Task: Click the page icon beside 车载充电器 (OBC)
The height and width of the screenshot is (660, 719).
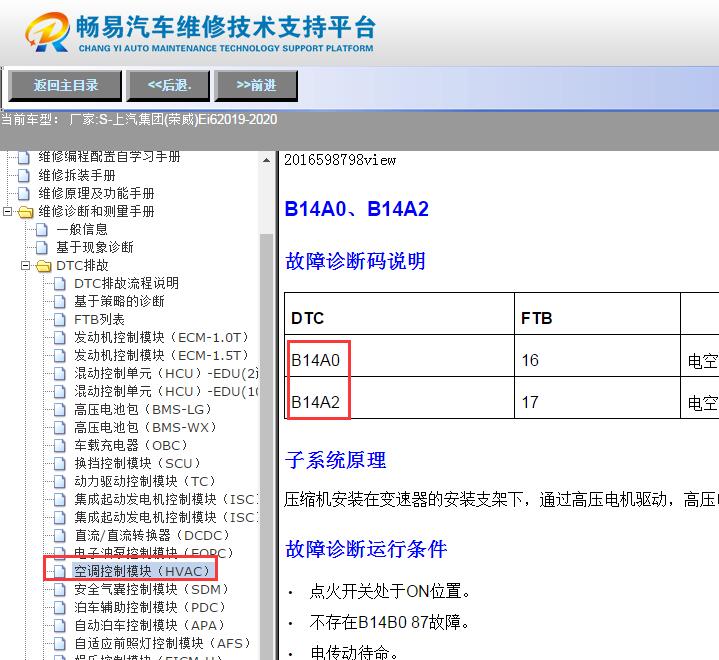Action: coord(60,446)
